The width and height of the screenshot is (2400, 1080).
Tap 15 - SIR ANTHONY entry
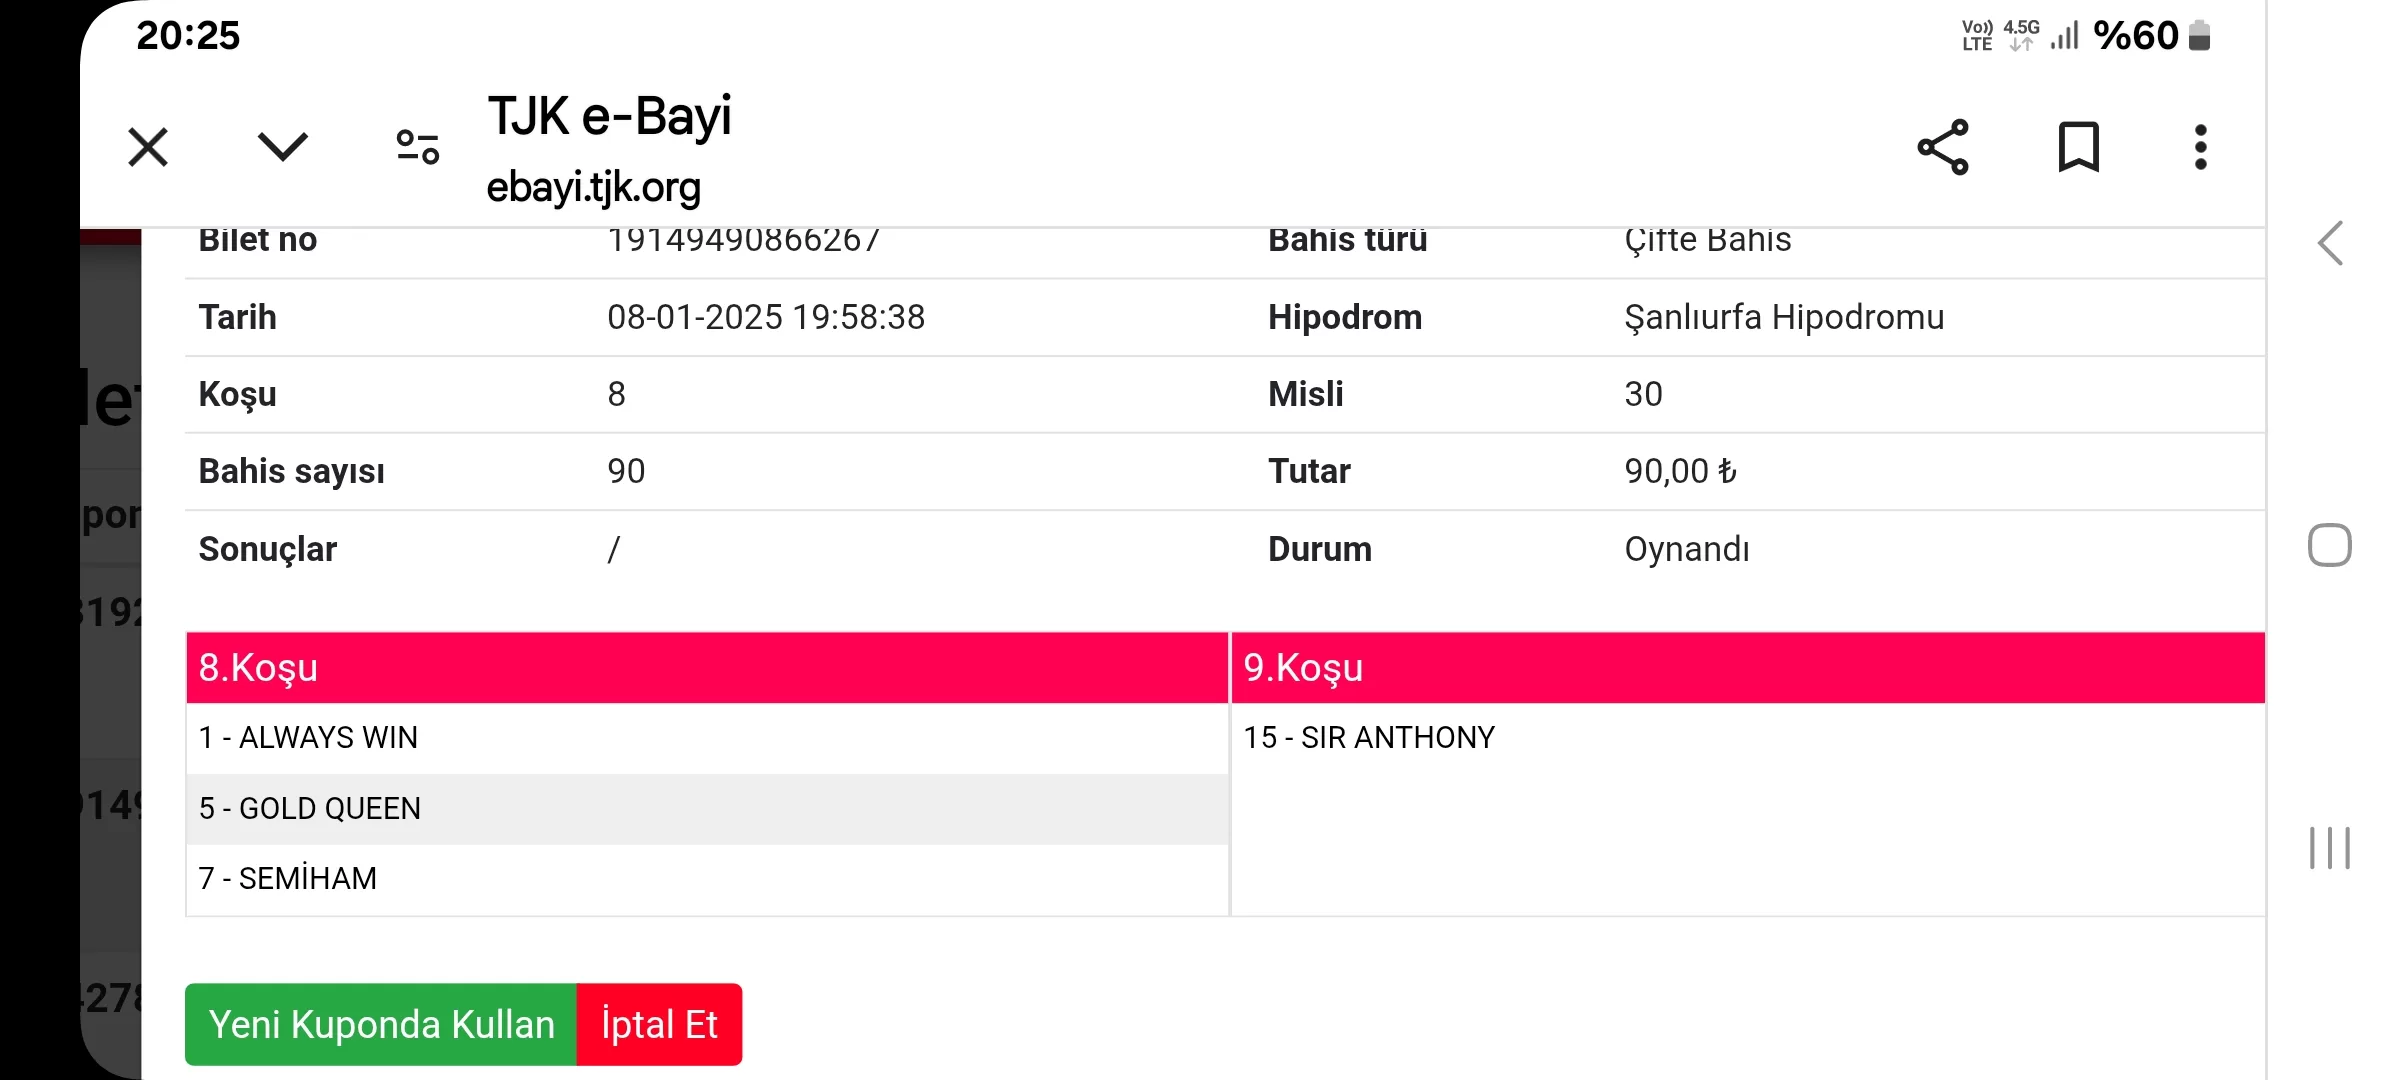point(1368,738)
